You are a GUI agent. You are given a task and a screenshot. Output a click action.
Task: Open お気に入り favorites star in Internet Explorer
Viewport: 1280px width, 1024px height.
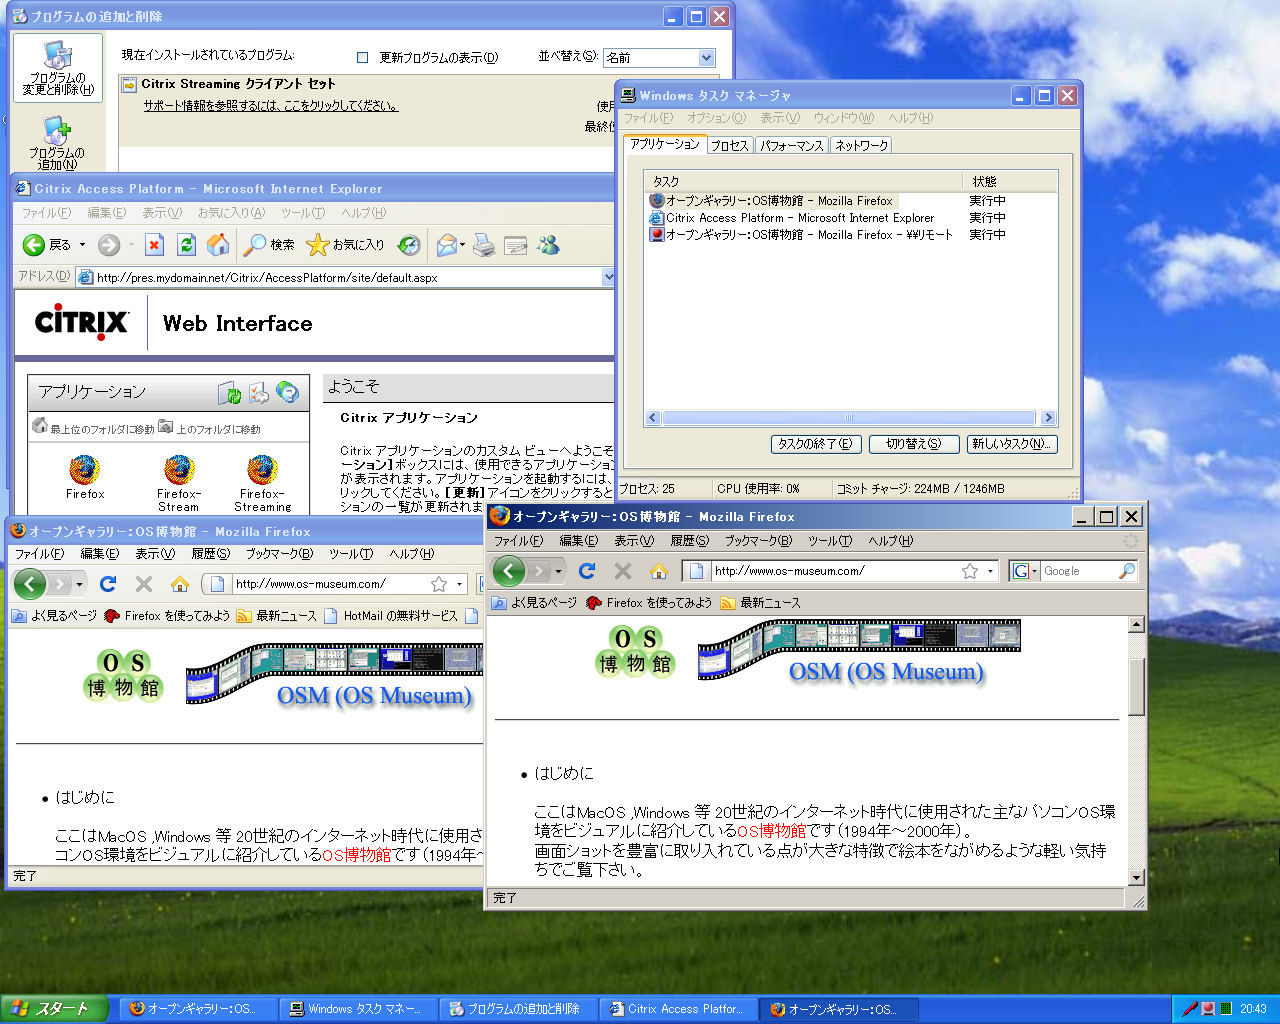tap(317, 245)
